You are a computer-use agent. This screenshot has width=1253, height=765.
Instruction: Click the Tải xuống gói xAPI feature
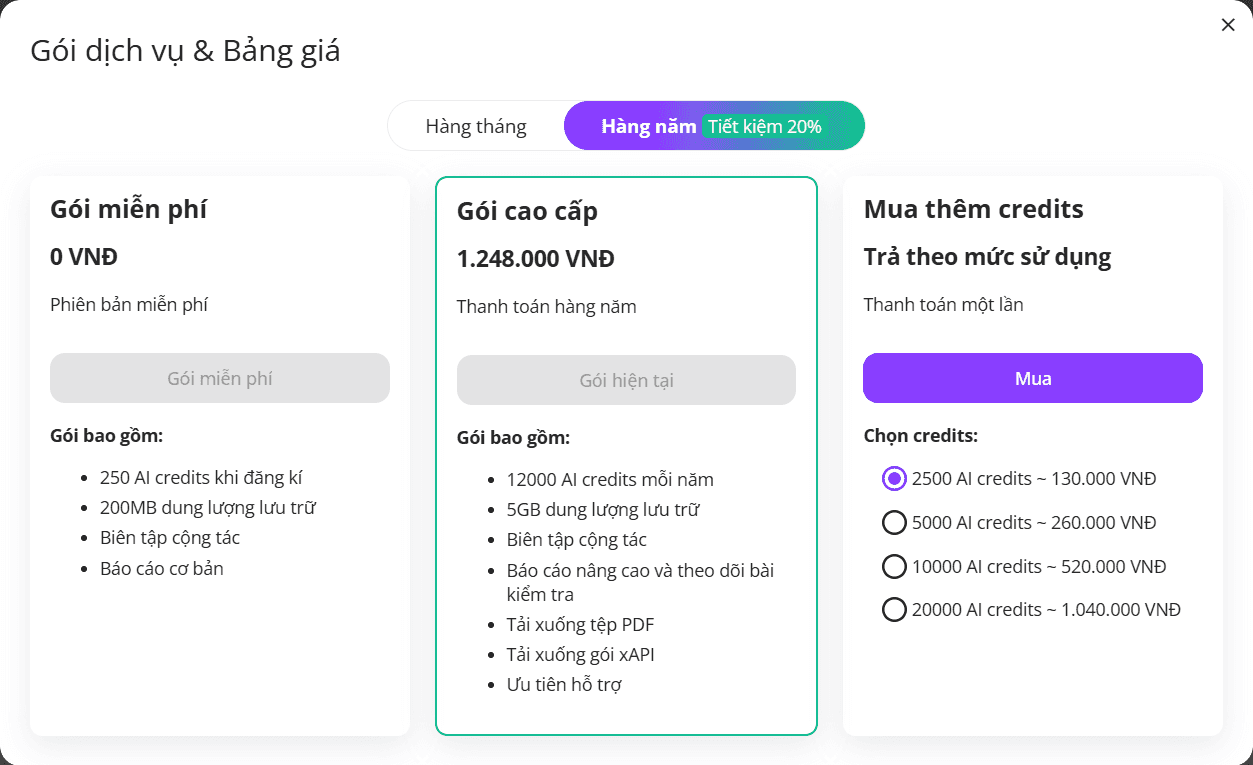point(581,655)
